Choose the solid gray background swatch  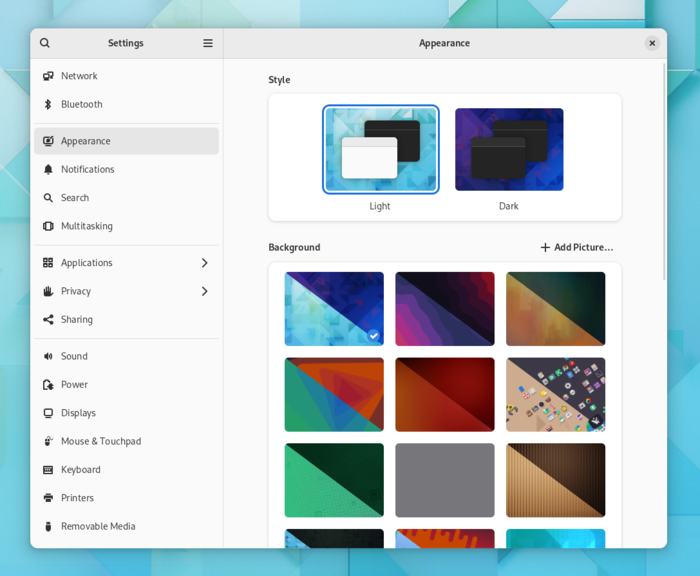(x=445, y=480)
